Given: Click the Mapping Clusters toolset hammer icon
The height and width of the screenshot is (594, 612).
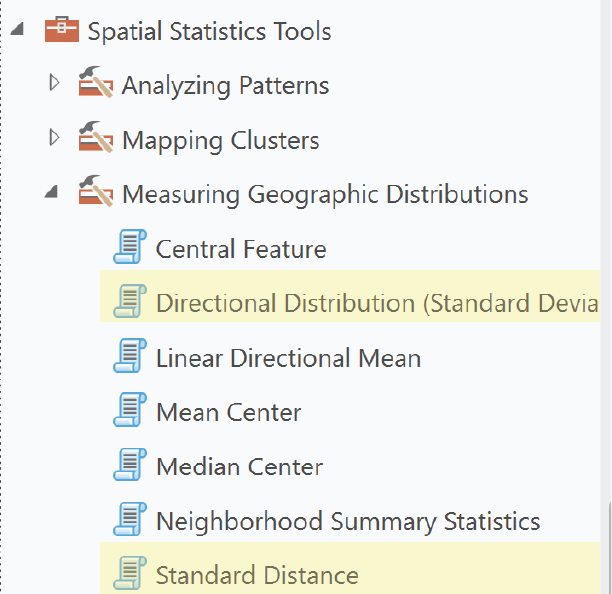Looking at the screenshot, I should tap(96, 137).
